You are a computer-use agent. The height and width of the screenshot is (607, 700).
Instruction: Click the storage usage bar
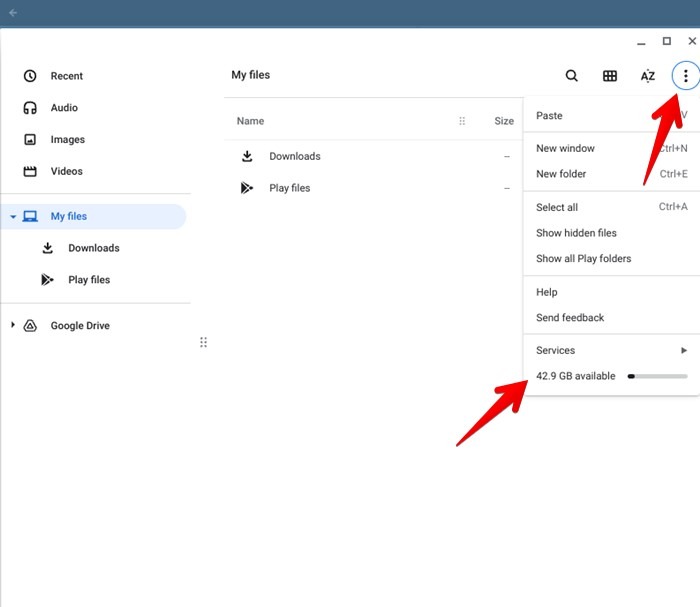tap(657, 376)
